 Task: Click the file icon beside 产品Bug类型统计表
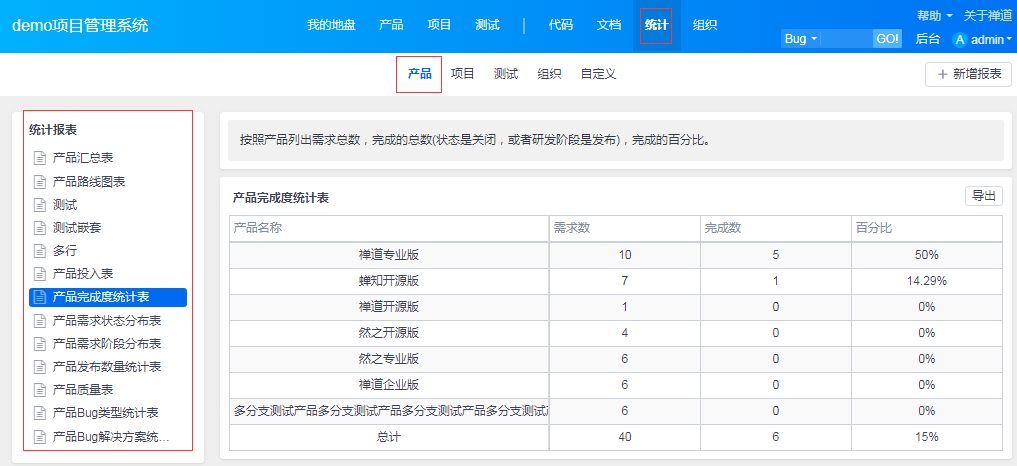[40, 413]
